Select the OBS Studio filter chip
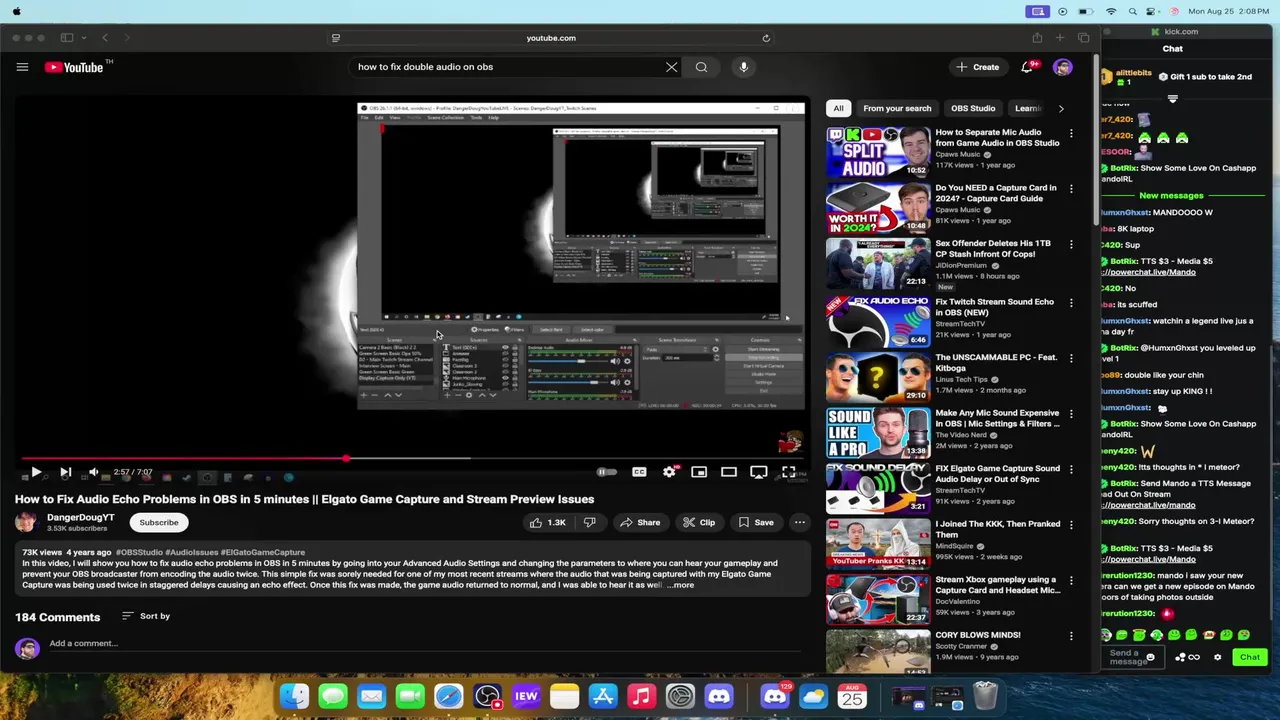This screenshot has height=720, width=1280. pos(973,108)
